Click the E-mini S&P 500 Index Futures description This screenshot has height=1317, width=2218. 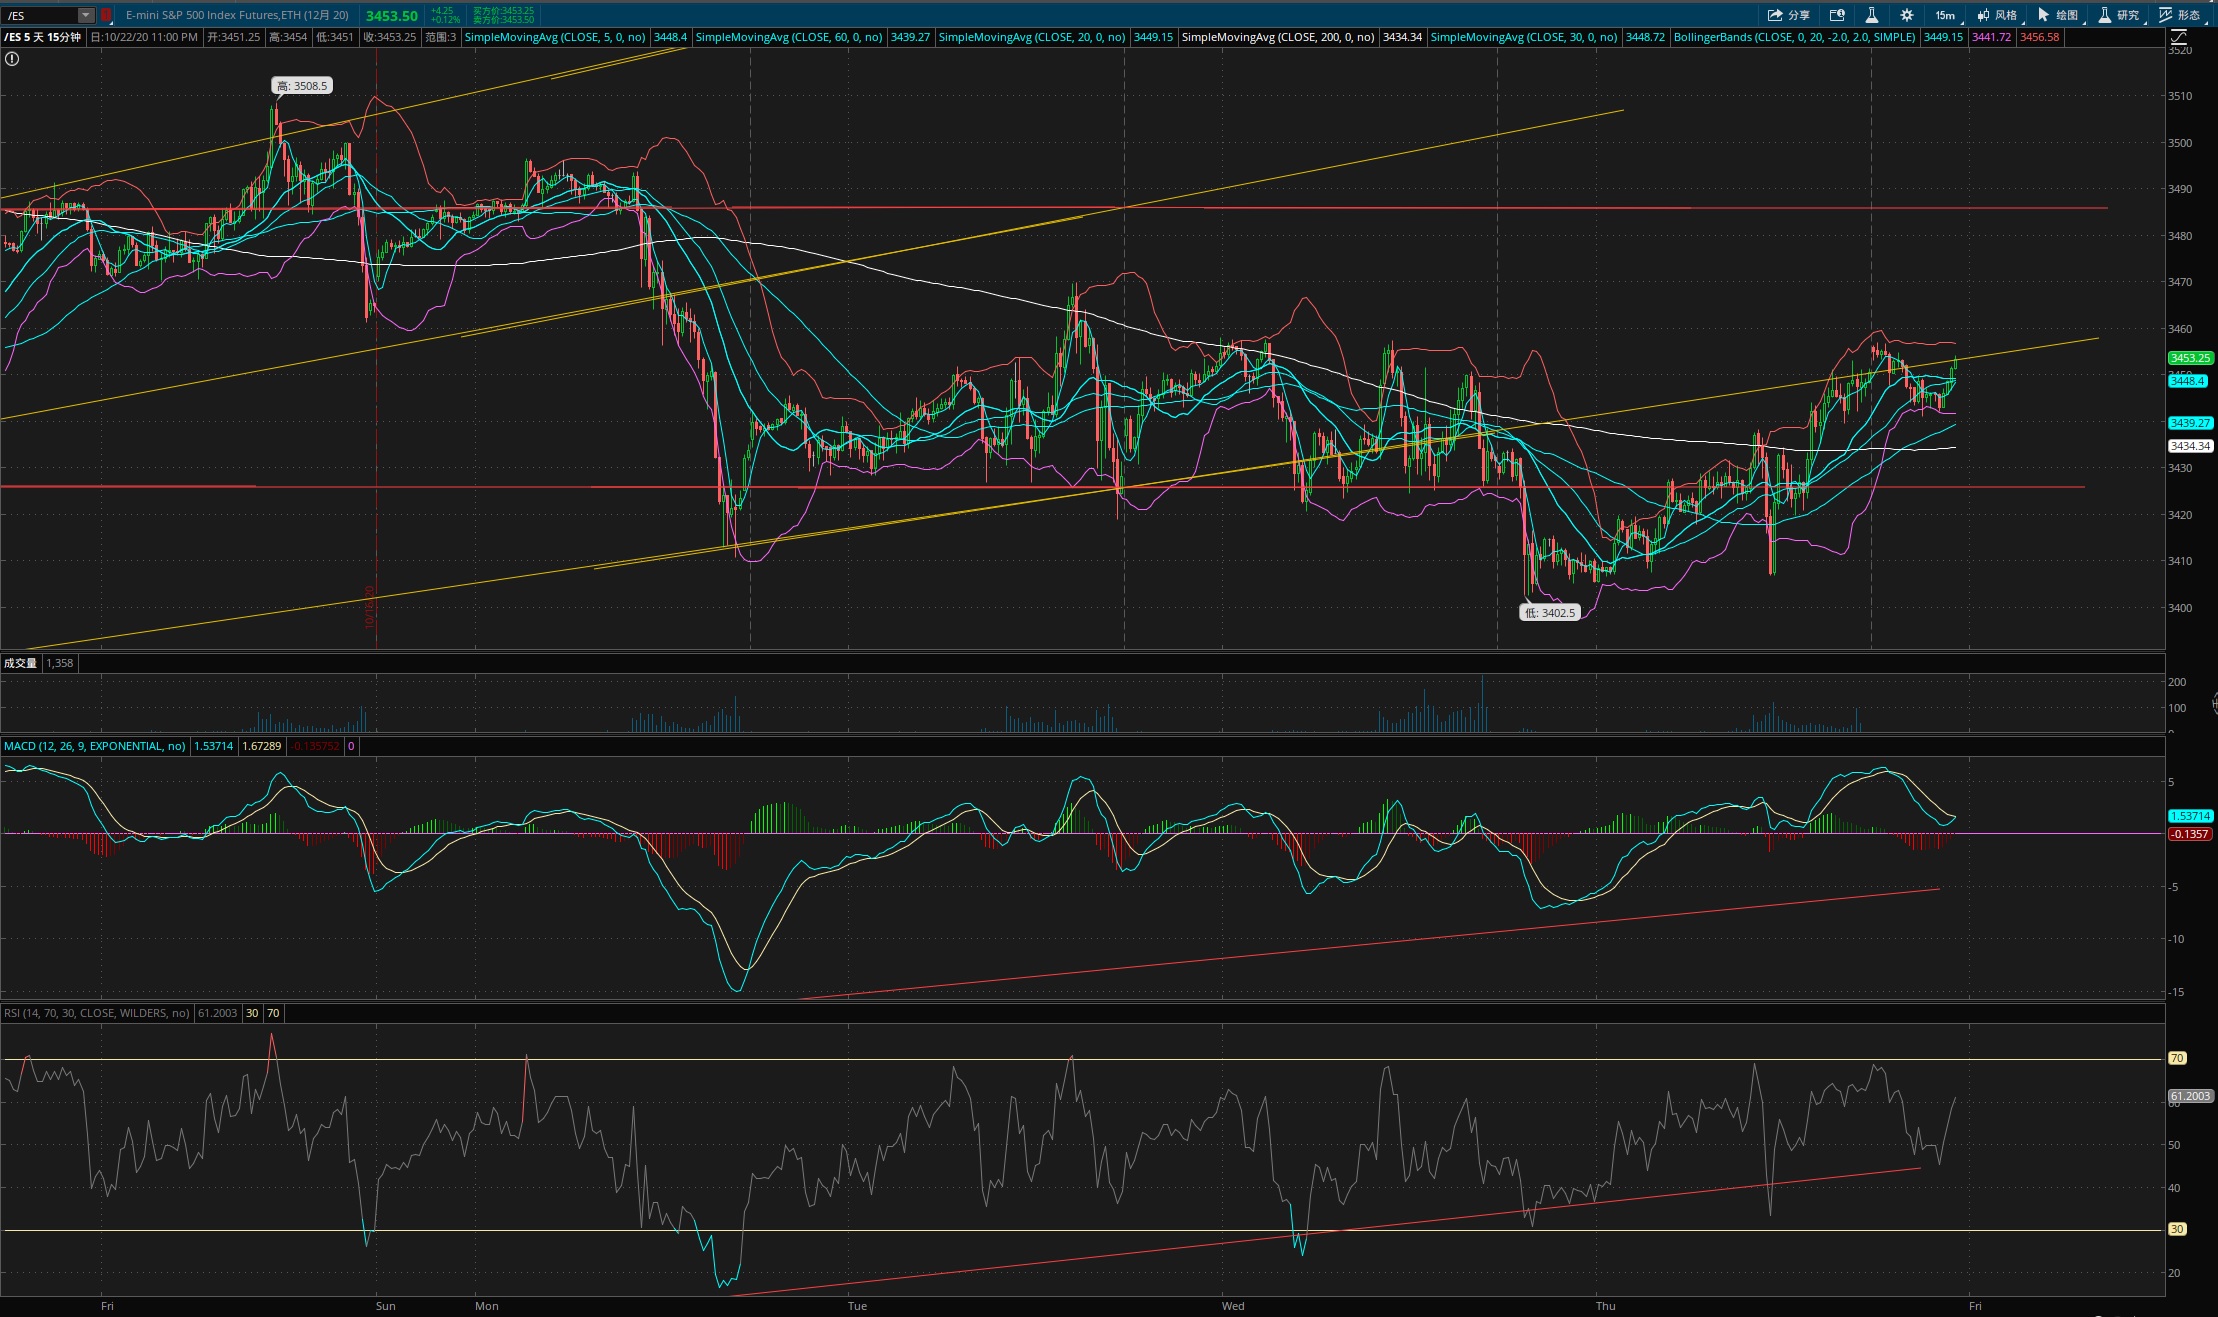tap(237, 15)
